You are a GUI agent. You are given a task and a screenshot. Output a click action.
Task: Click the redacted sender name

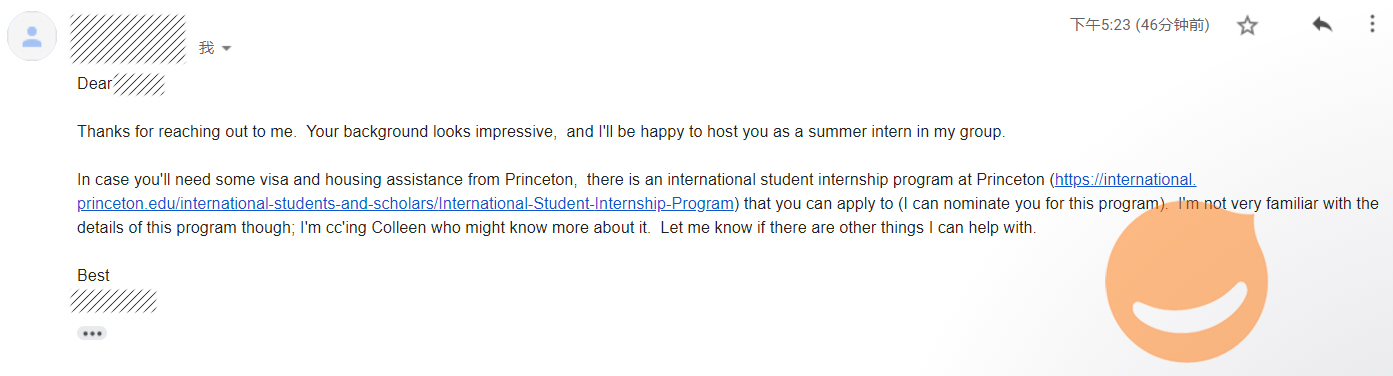point(128,38)
